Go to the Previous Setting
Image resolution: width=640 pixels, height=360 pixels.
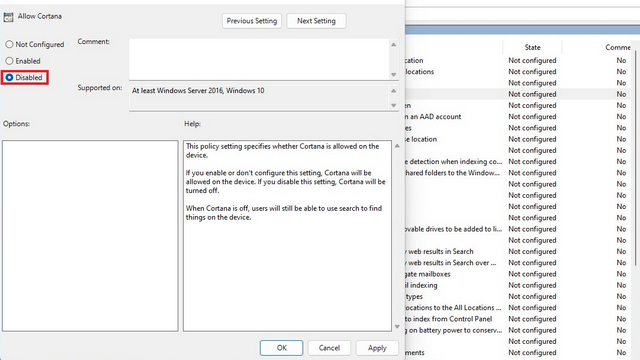click(x=252, y=21)
